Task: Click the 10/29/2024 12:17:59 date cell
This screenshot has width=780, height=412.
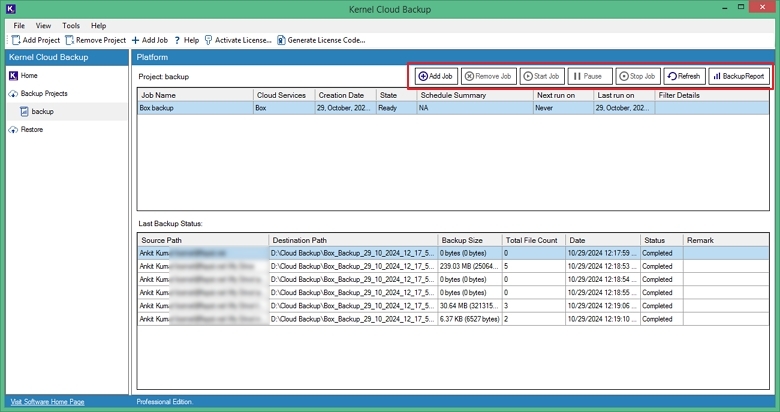Action: tap(603, 253)
